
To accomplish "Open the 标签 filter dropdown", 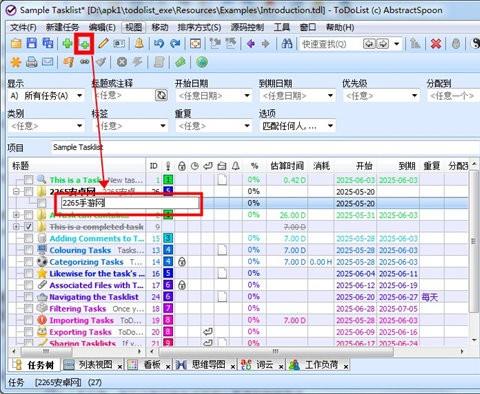I will point(163,126).
